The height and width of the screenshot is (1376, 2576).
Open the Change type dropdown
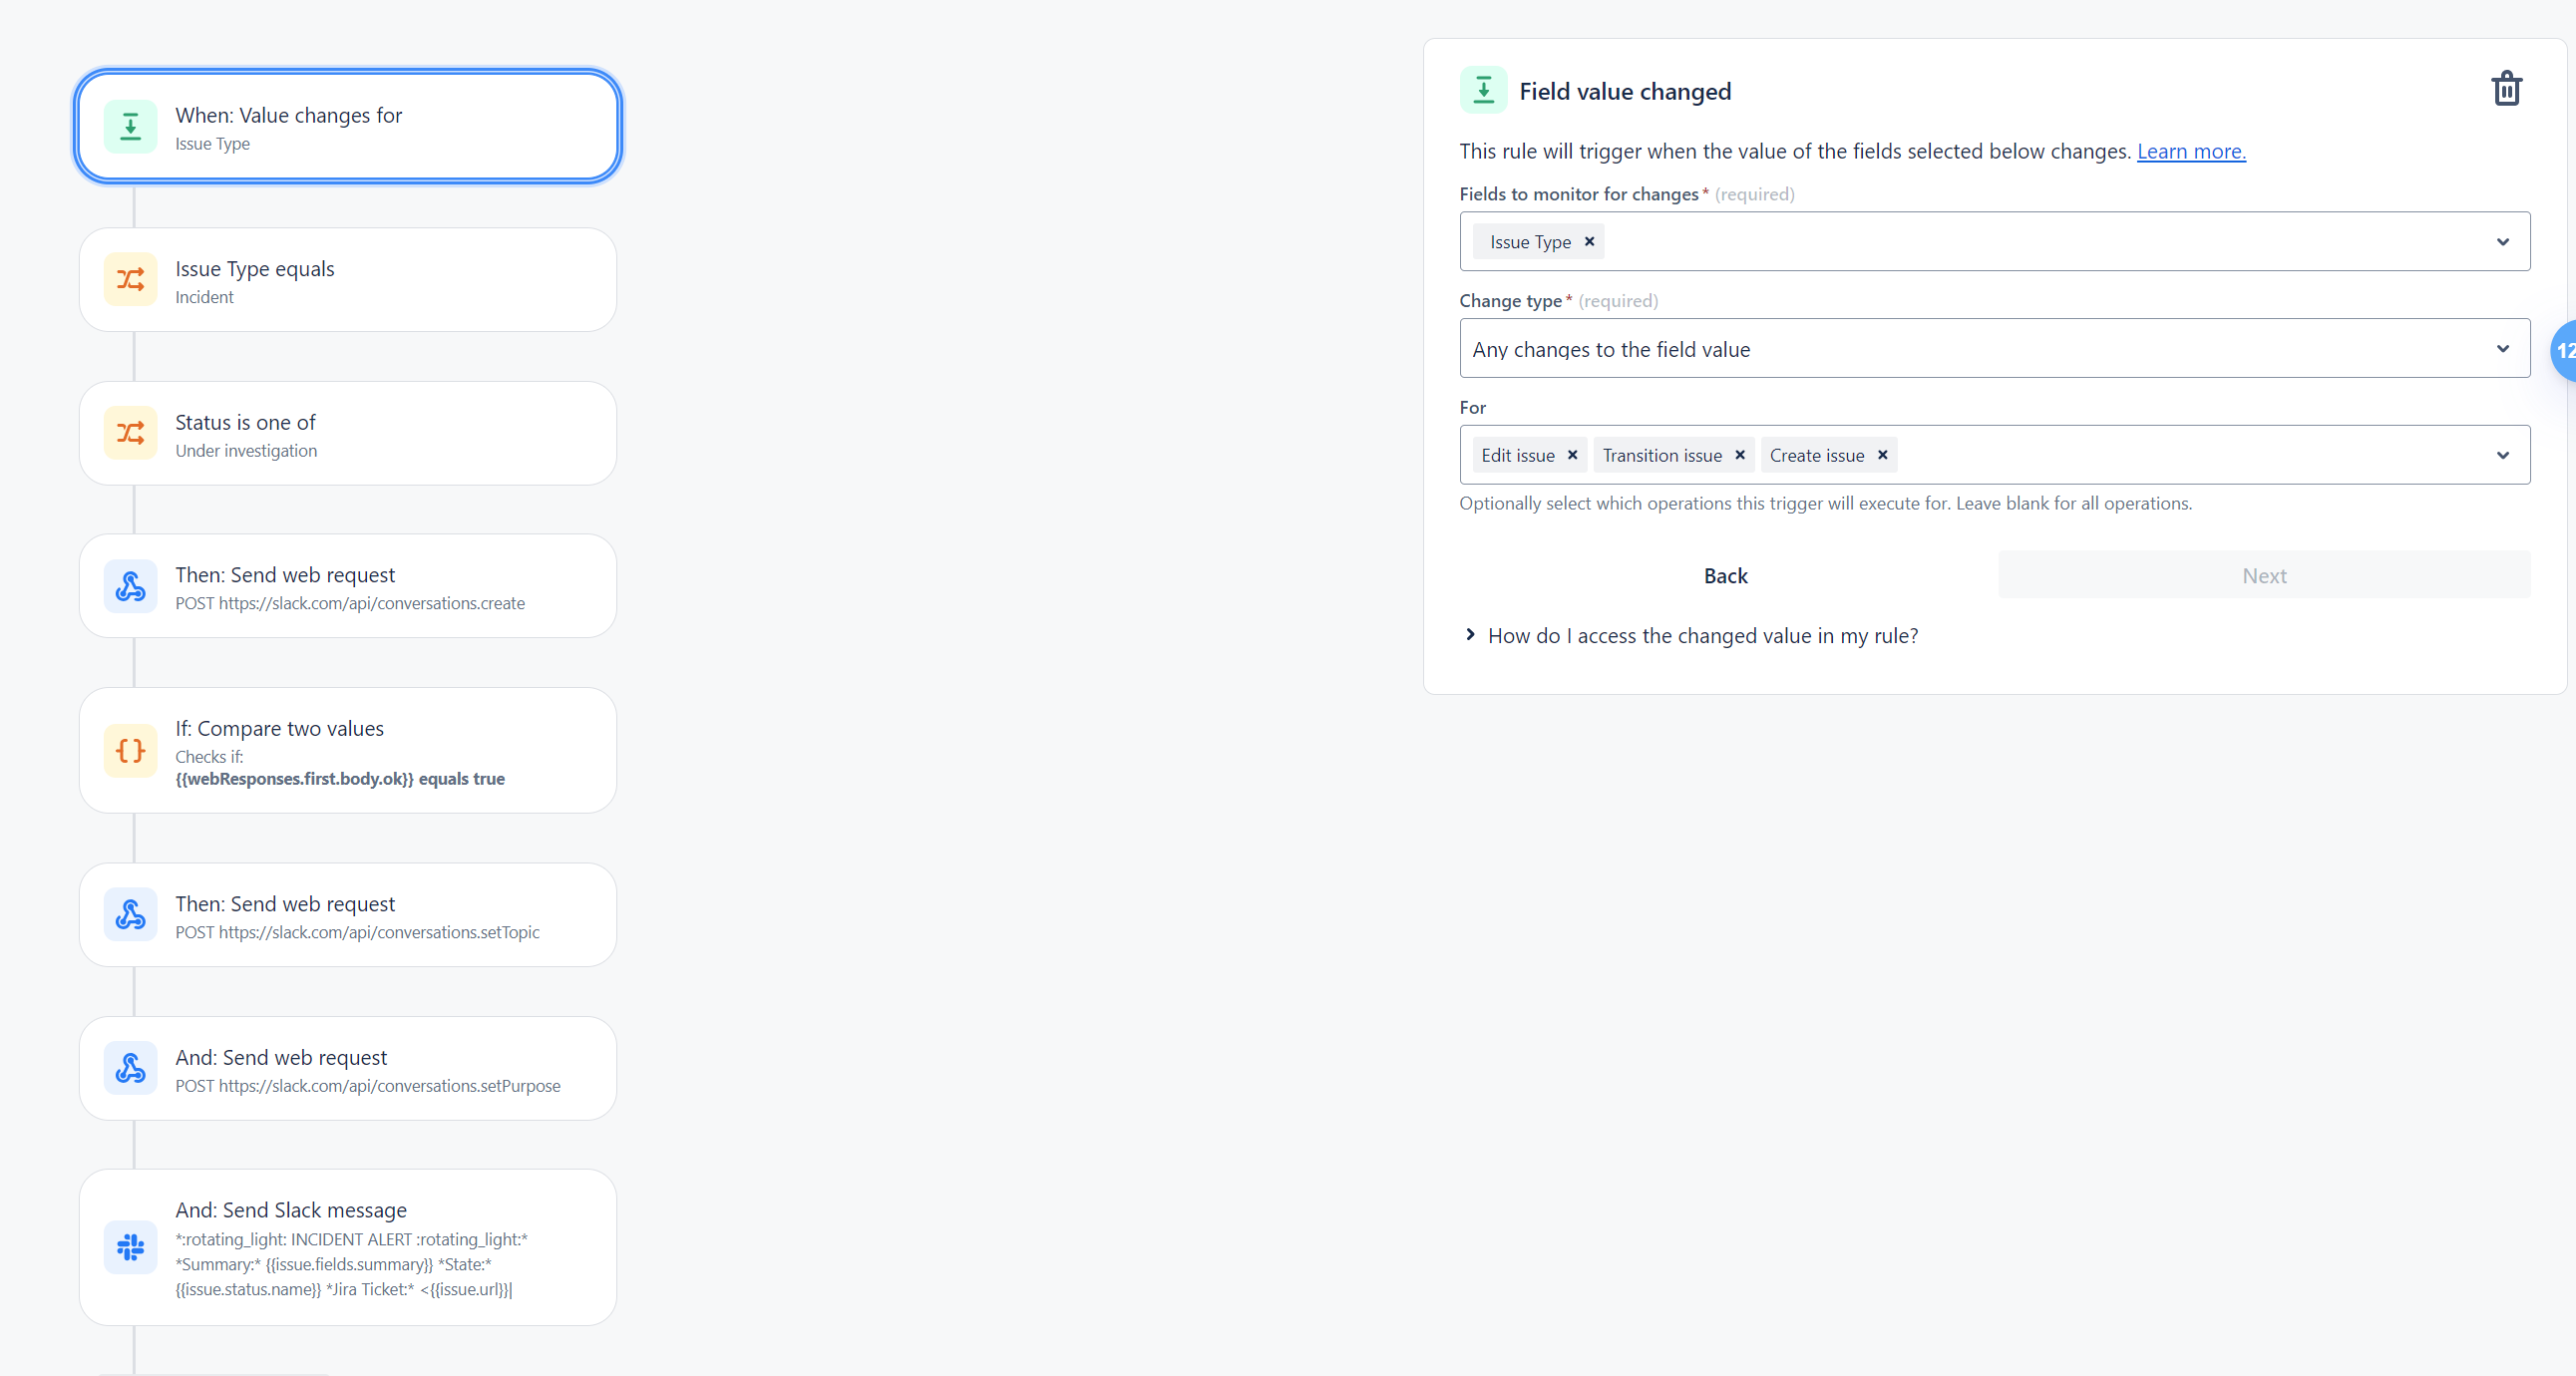(x=1995, y=348)
